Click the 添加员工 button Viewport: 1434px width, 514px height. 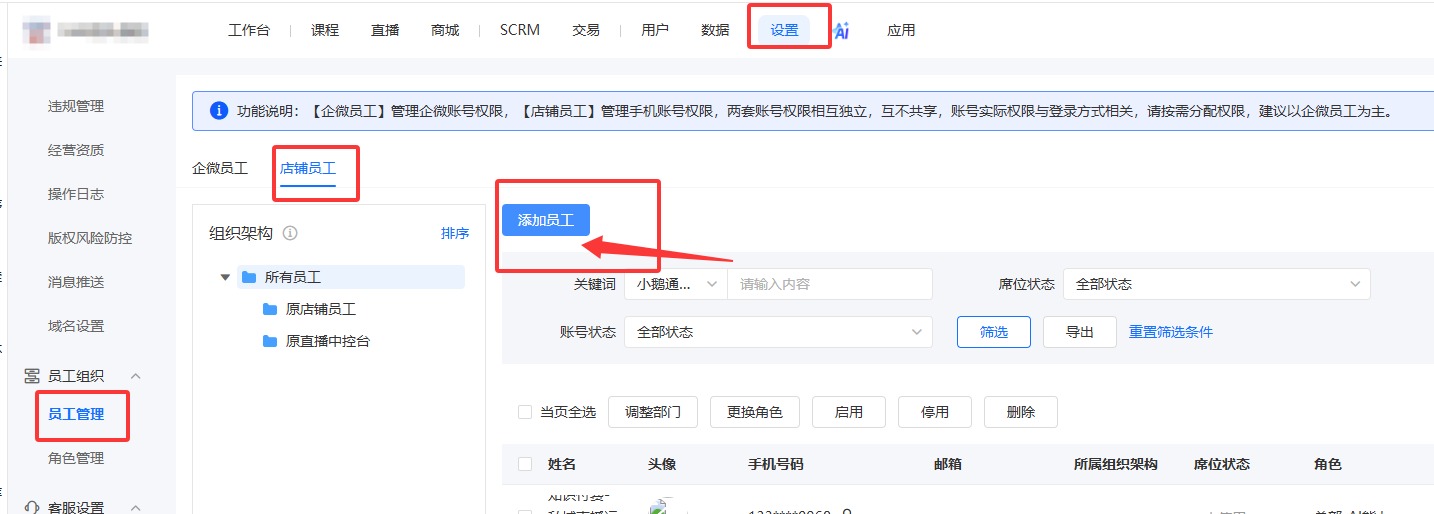(x=546, y=220)
